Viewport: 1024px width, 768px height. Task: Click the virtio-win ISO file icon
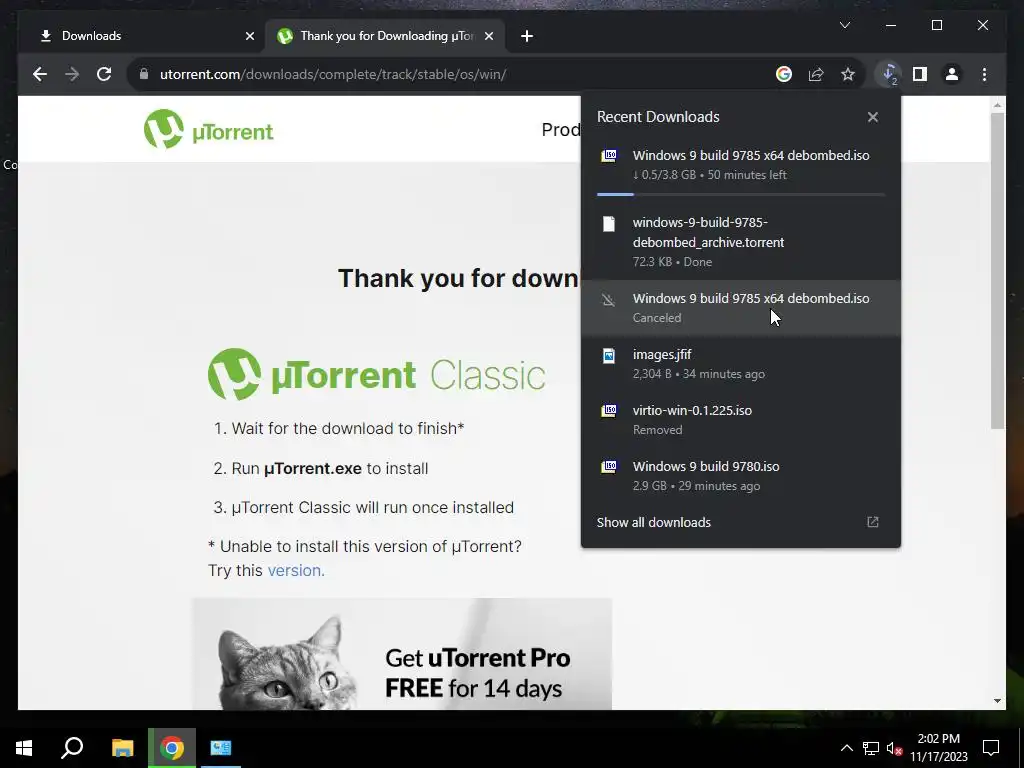[x=609, y=411]
